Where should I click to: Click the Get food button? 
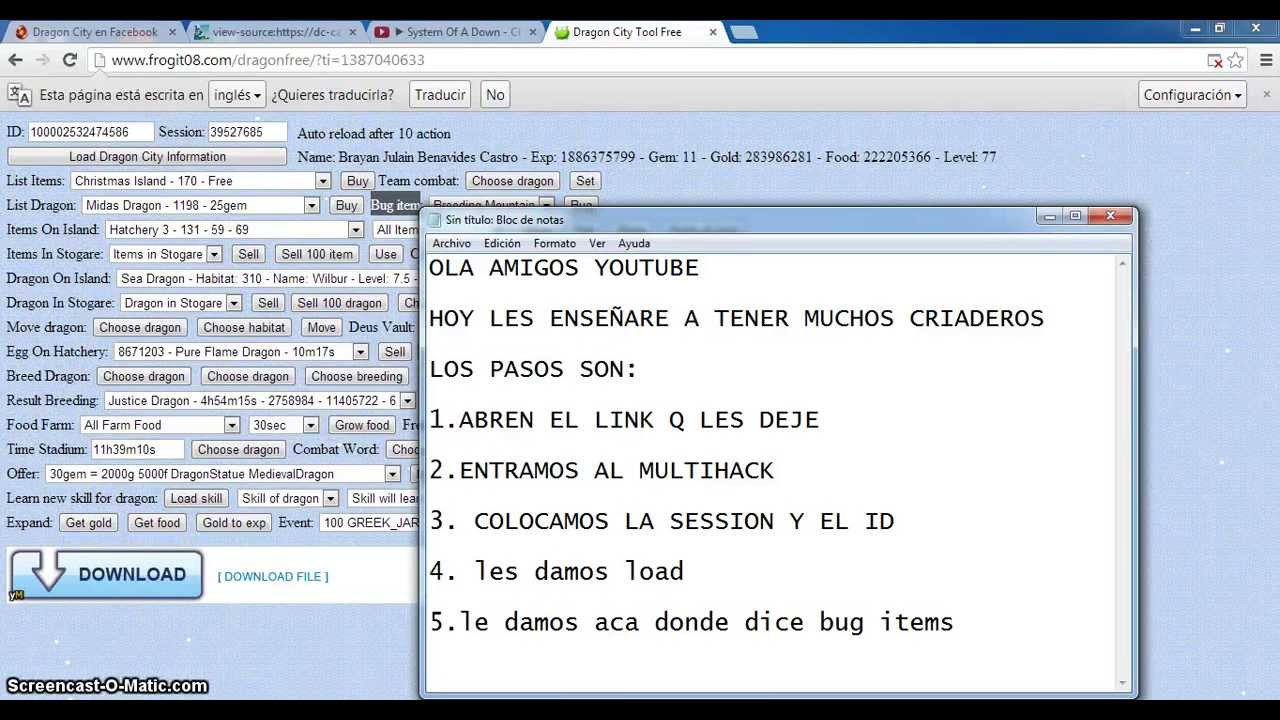157,523
